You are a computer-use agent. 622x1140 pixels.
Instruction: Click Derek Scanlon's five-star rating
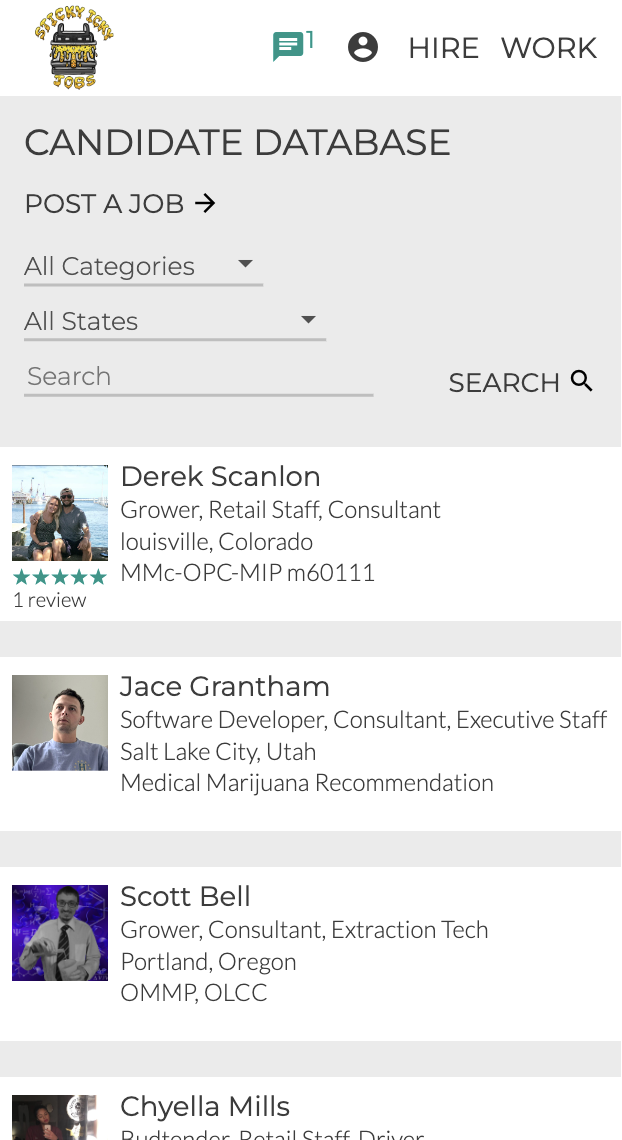pos(59,577)
